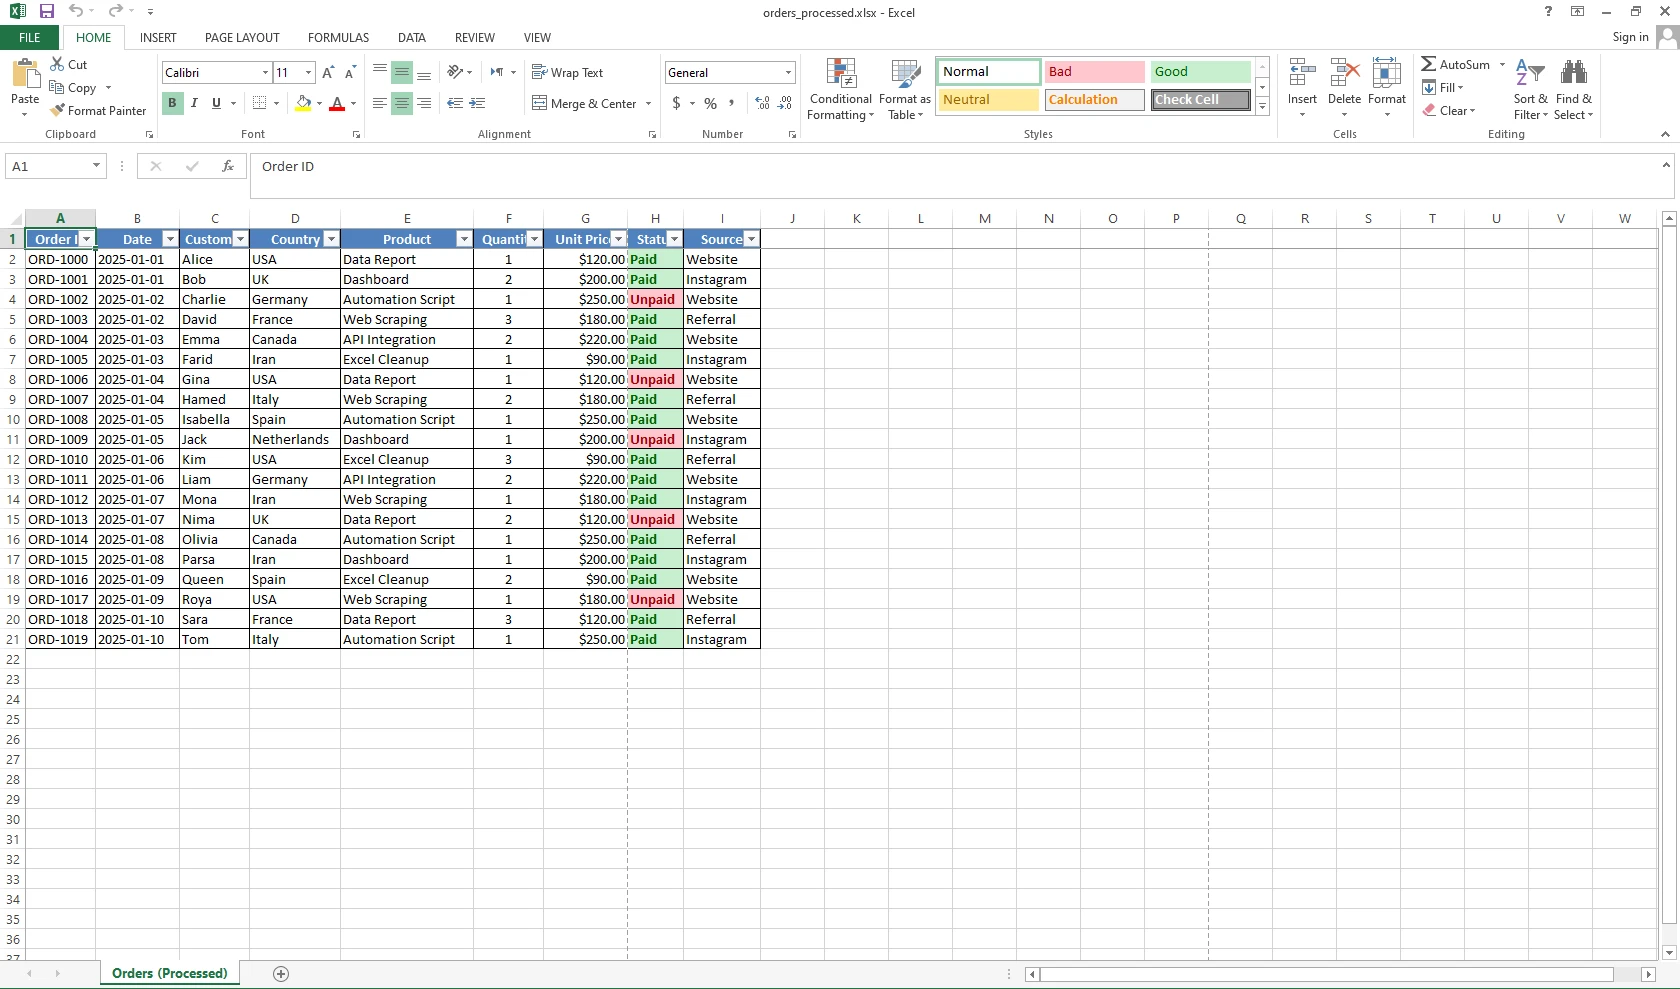This screenshot has height=989, width=1680.
Task: Click the yellow fill color button
Action: 303,103
